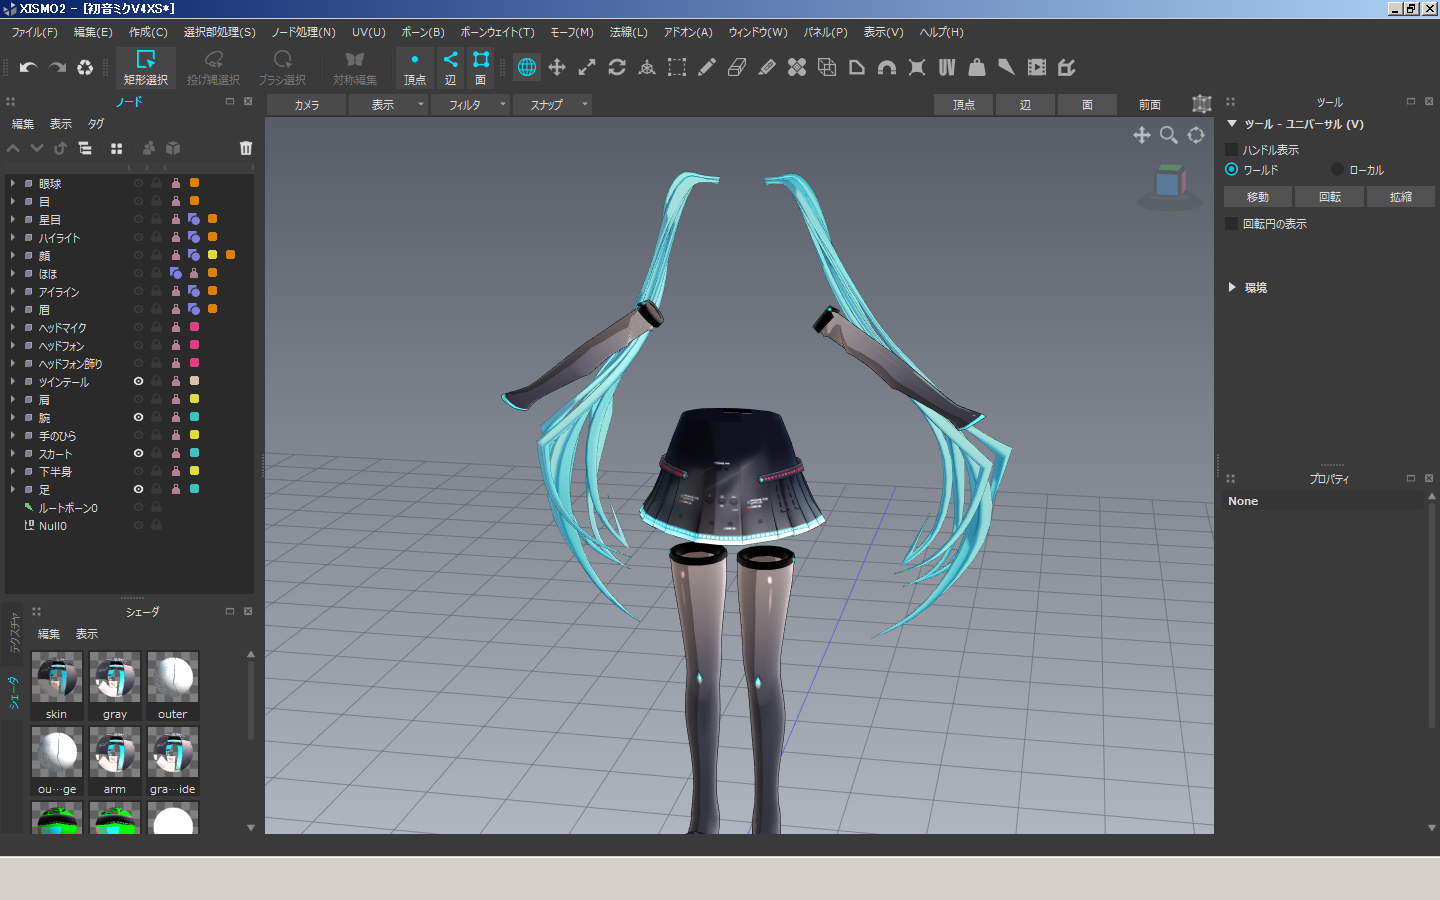Check the ハンドル表示 checkbox
The height and width of the screenshot is (900, 1440).
[1232, 149]
